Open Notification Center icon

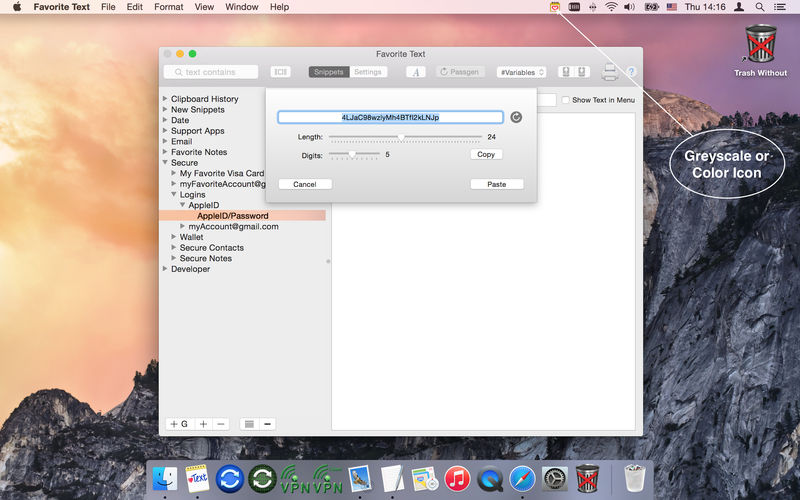pyautogui.click(x=780, y=7)
